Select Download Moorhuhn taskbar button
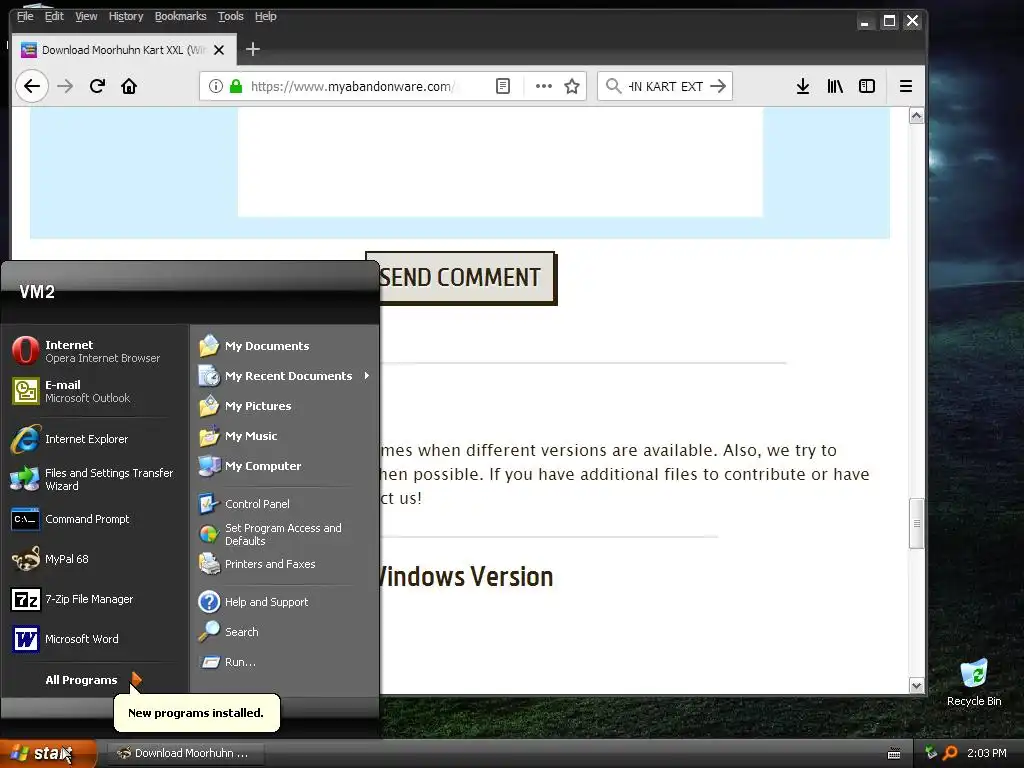Screen dimensions: 1024x768 click(x=185, y=753)
